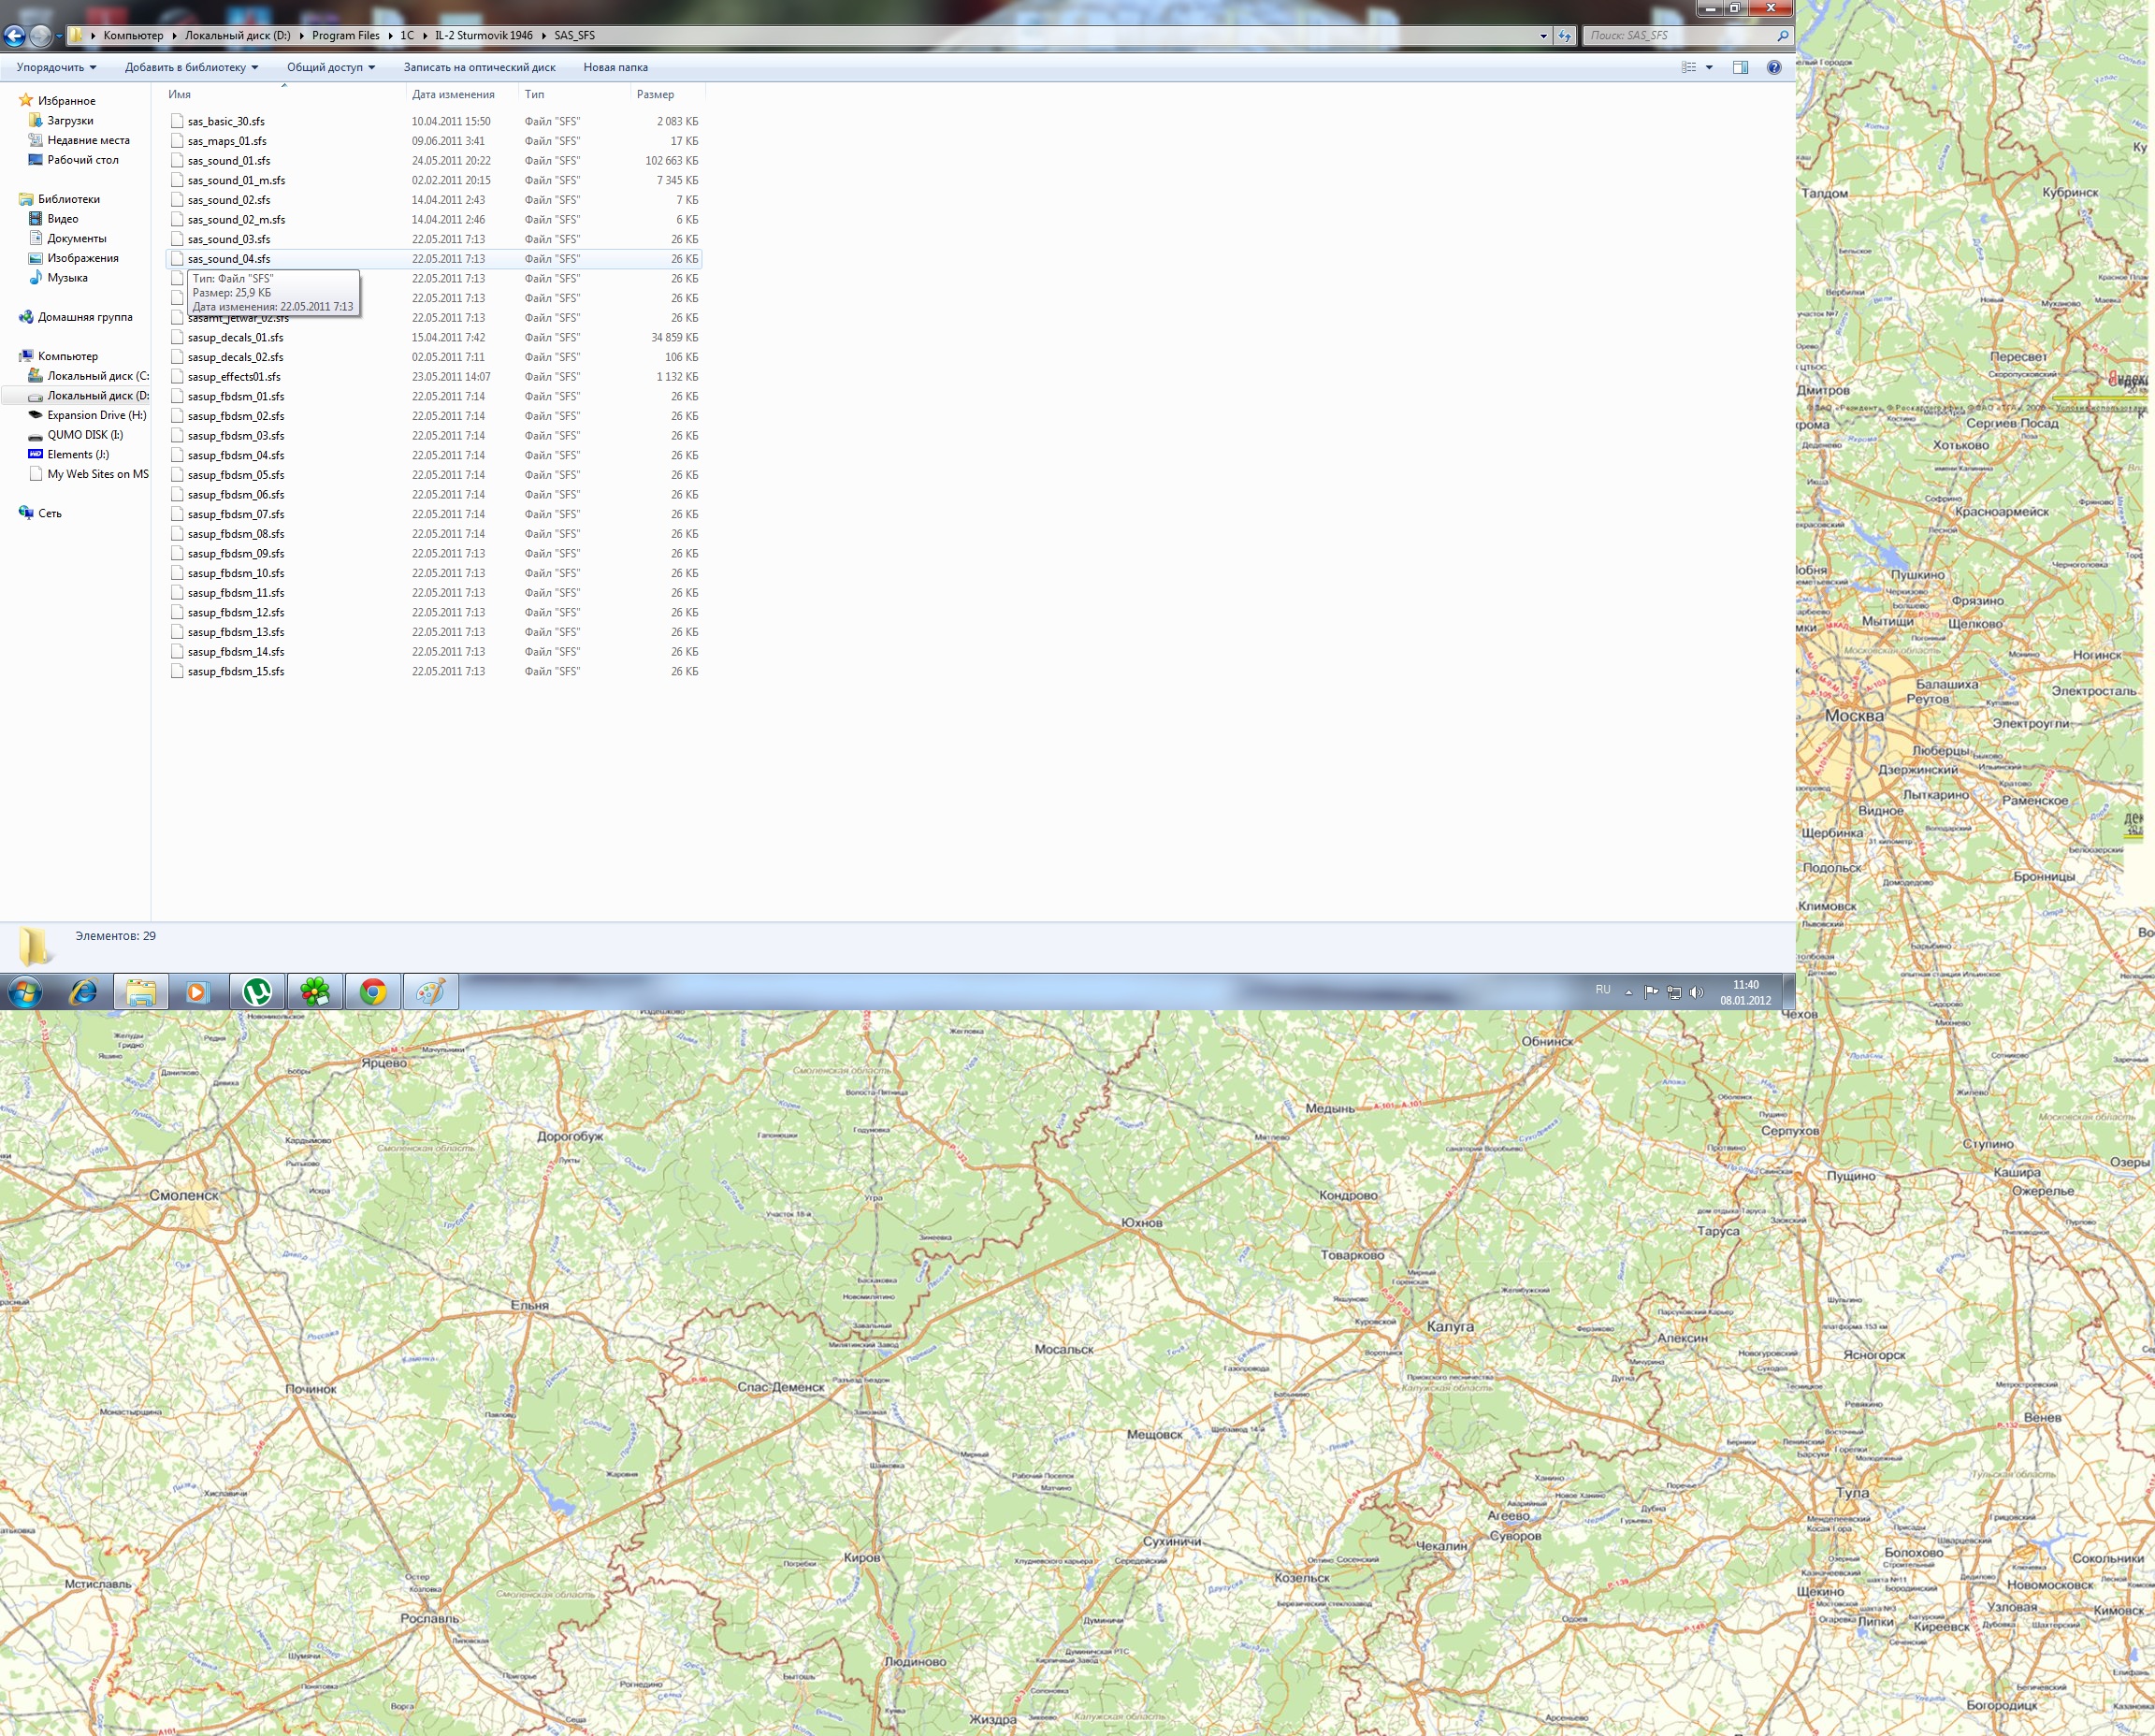Open uTorrent from the taskbar
The image size is (2155, 1736).
tap(257, 991)
